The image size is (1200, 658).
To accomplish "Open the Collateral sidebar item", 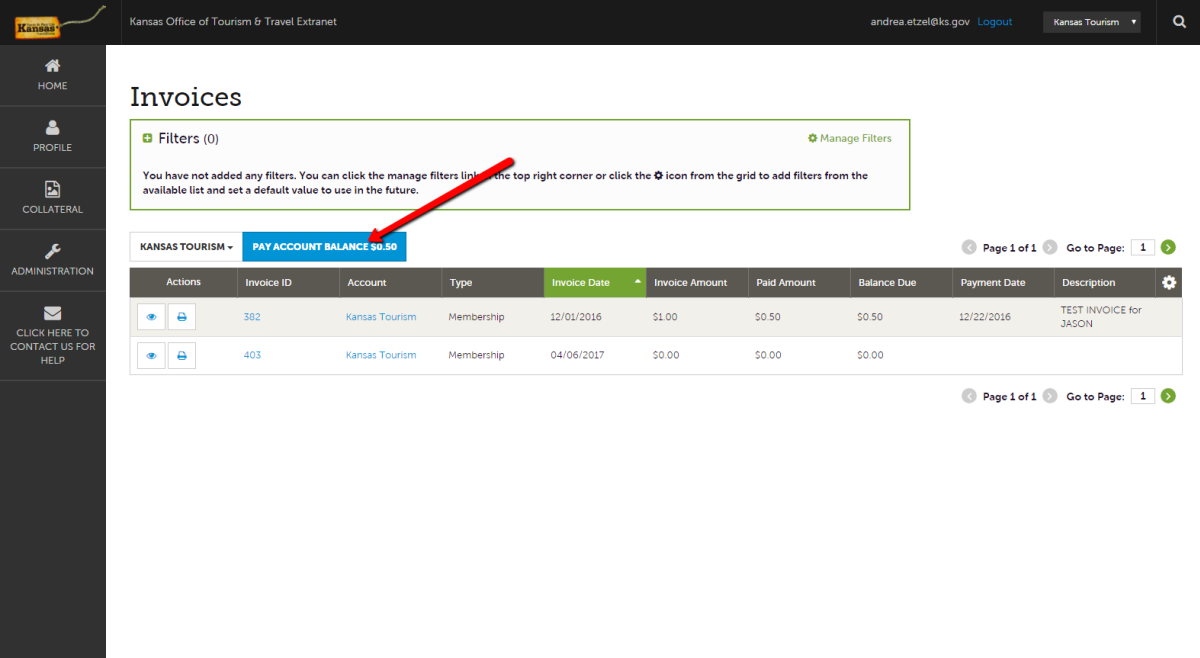I will tap(53, 199).
